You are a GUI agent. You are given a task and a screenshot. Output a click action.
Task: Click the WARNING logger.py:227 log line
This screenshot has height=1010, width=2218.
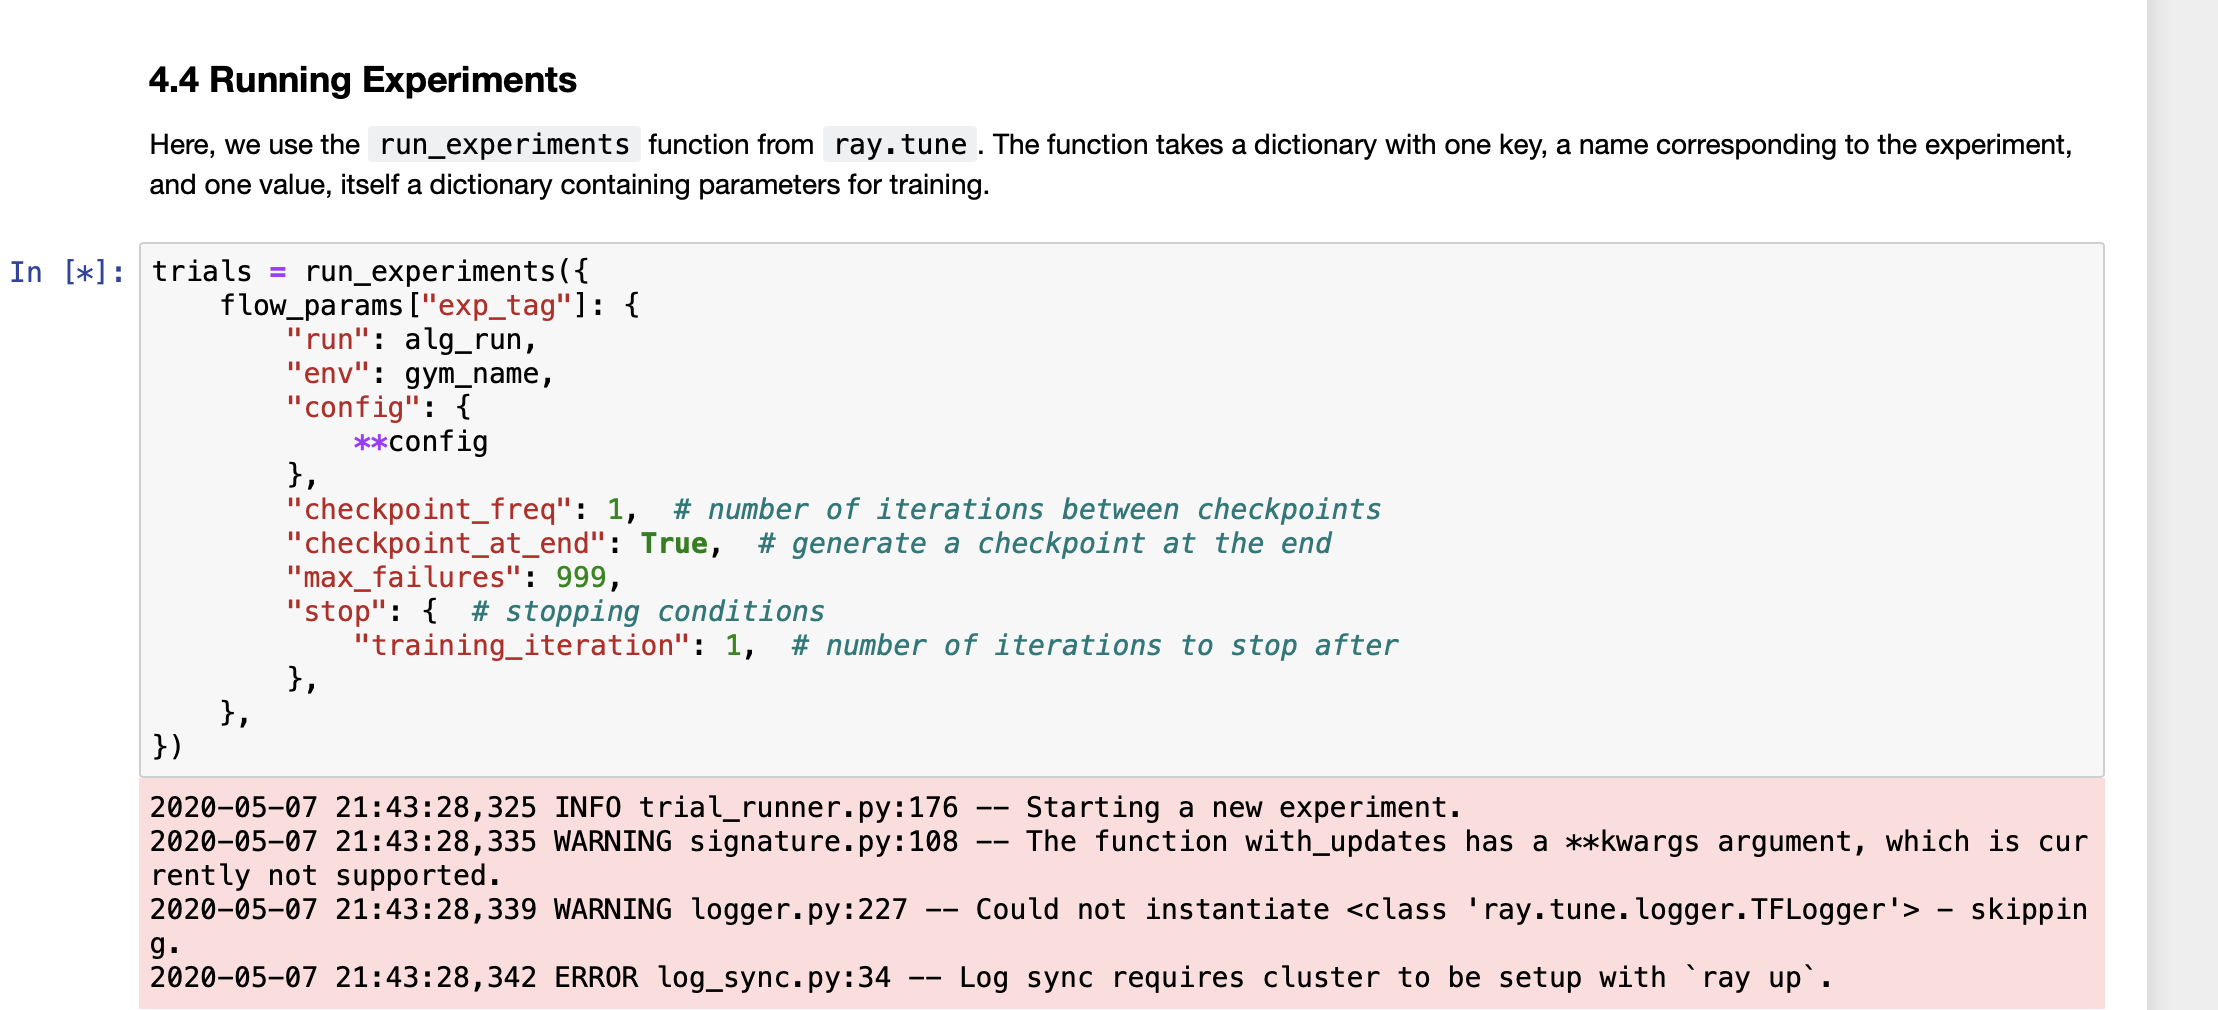(x=1119, y=927)
